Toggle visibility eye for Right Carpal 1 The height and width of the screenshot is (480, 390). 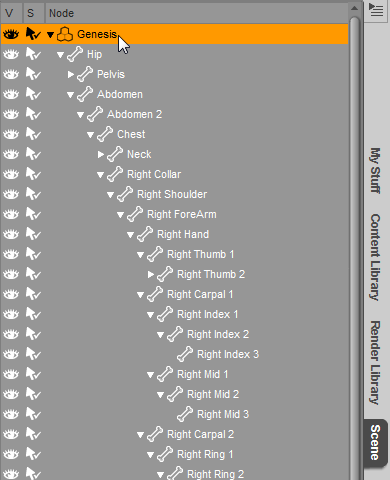(11, 294)
